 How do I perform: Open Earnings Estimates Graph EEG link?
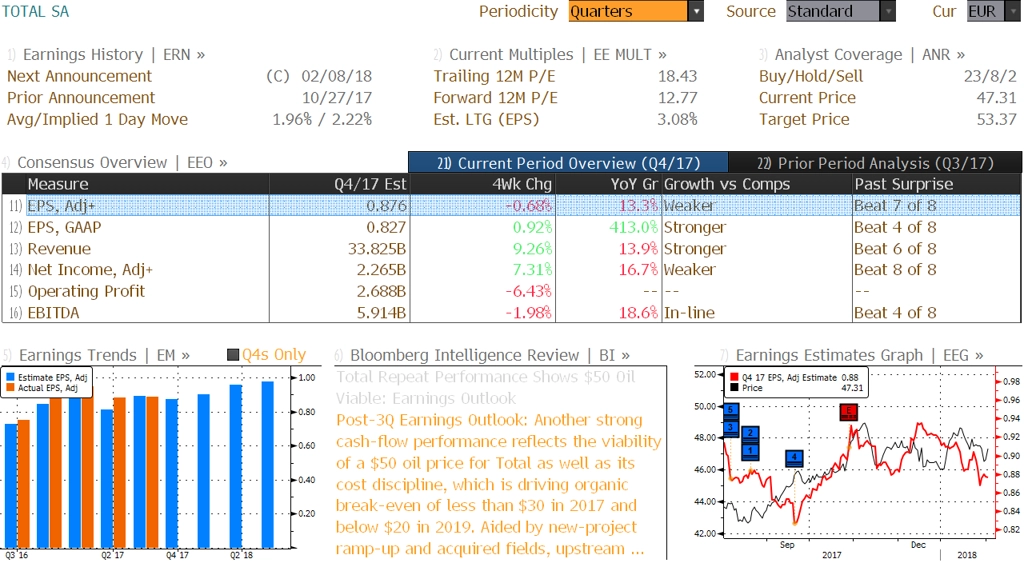(x=859, y=355)
